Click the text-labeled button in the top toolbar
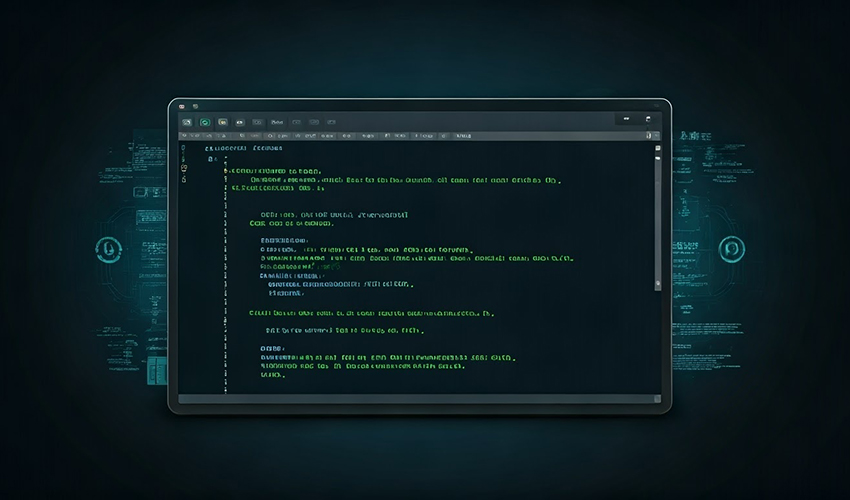Screen dimensions: 850x500 [277, 121]
